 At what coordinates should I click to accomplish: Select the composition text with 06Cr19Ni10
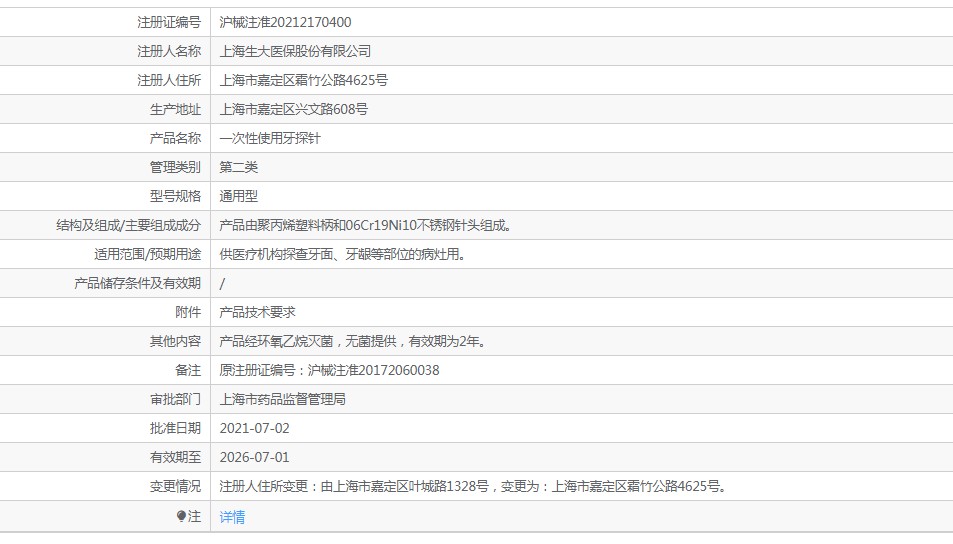click(x=367, y=226)
